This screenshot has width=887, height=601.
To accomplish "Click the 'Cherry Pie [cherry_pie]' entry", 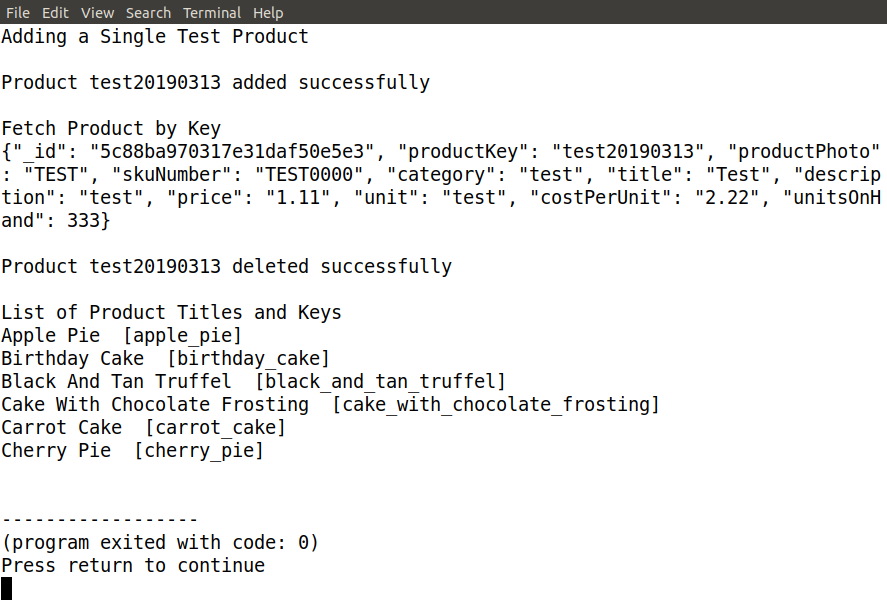I will (x=132, y=451).
